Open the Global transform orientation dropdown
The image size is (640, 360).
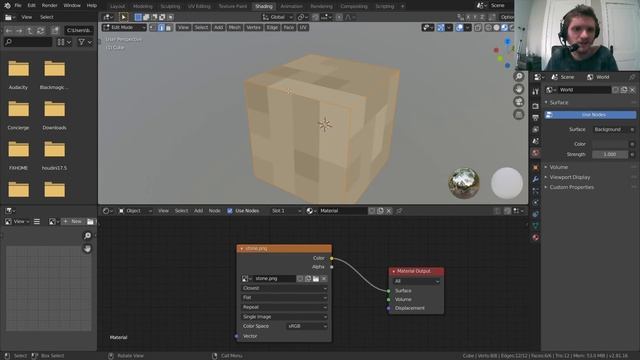[x=277, y=17]
